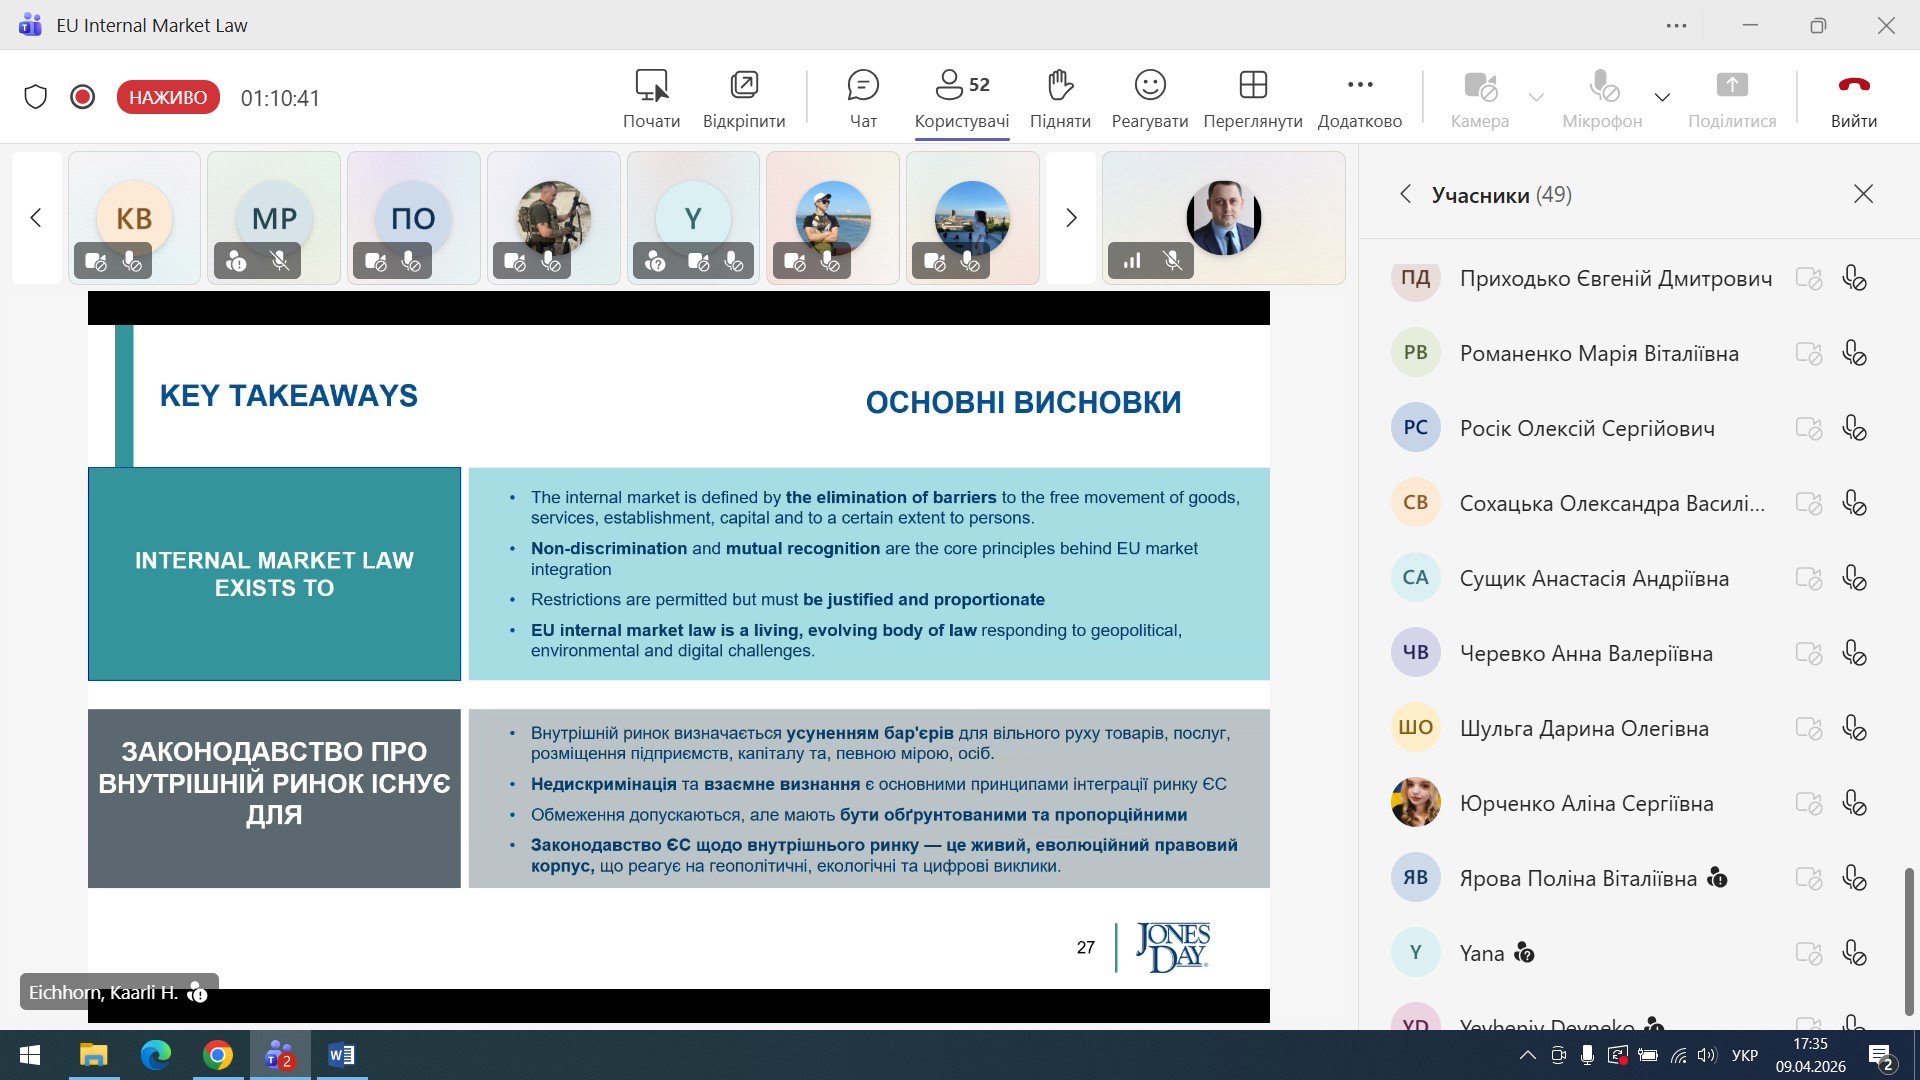Screen dimensions: 1920x1080
Task: Show next participants with right chevron
Action: (1071, 218)
